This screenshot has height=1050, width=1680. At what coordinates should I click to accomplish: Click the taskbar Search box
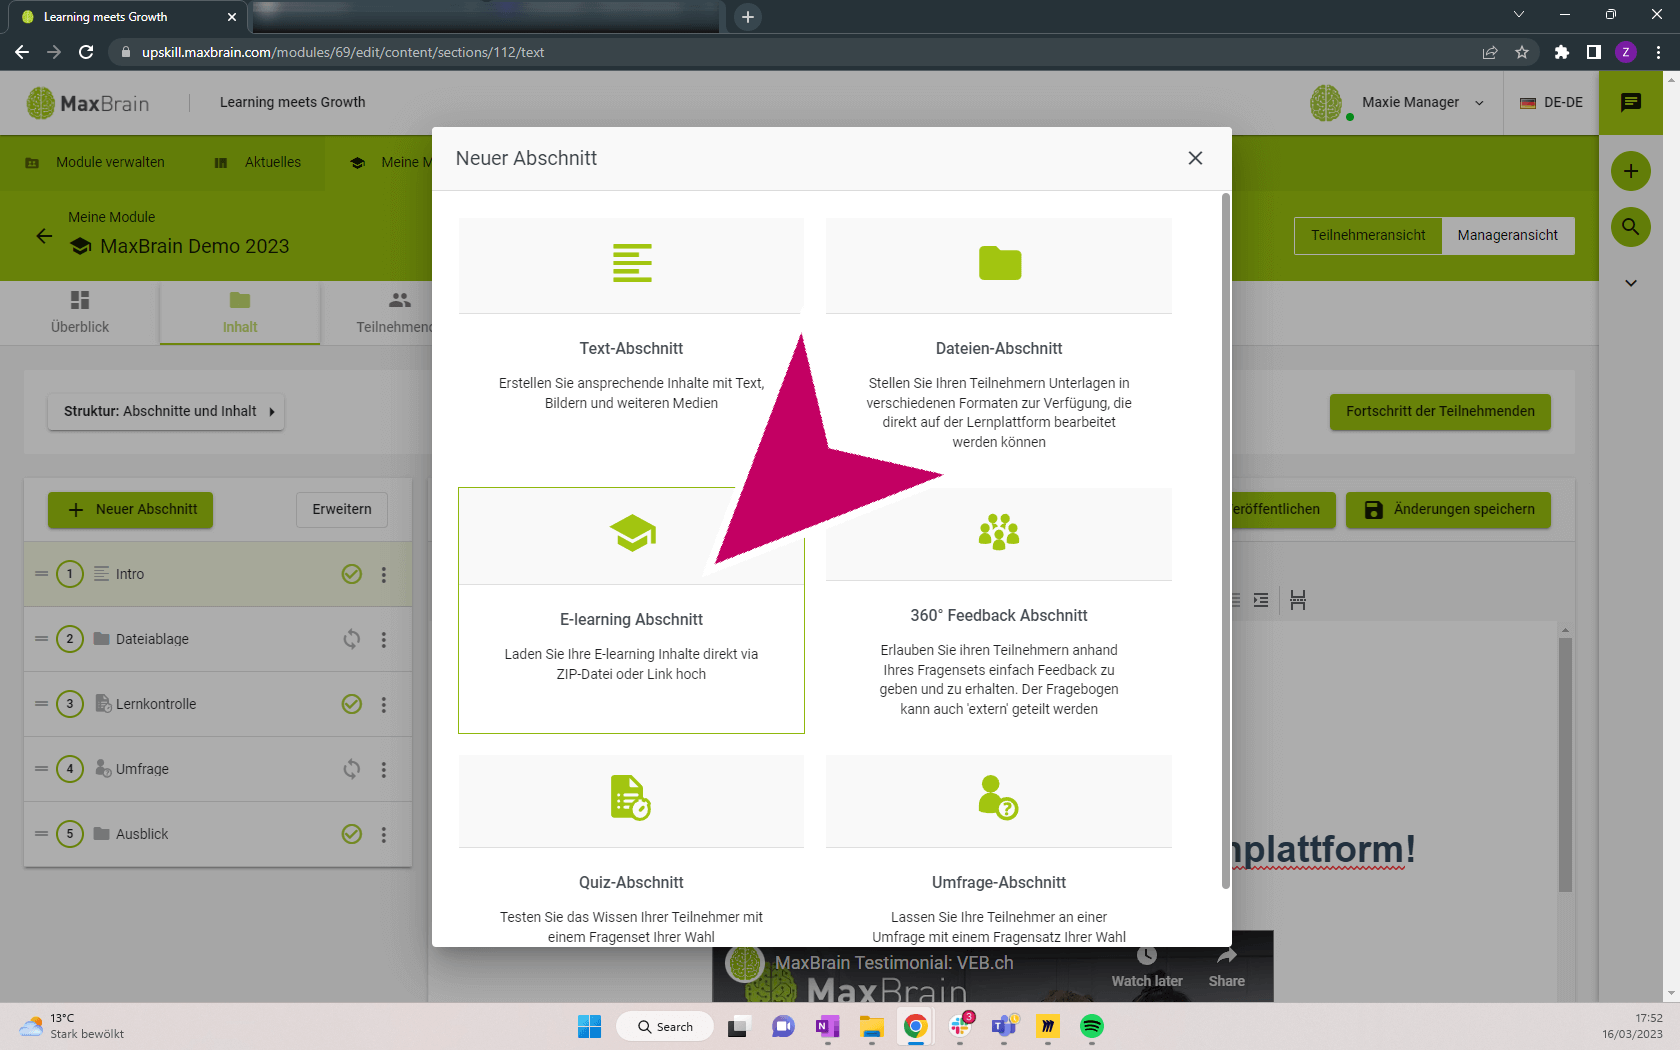[665, 1026]
